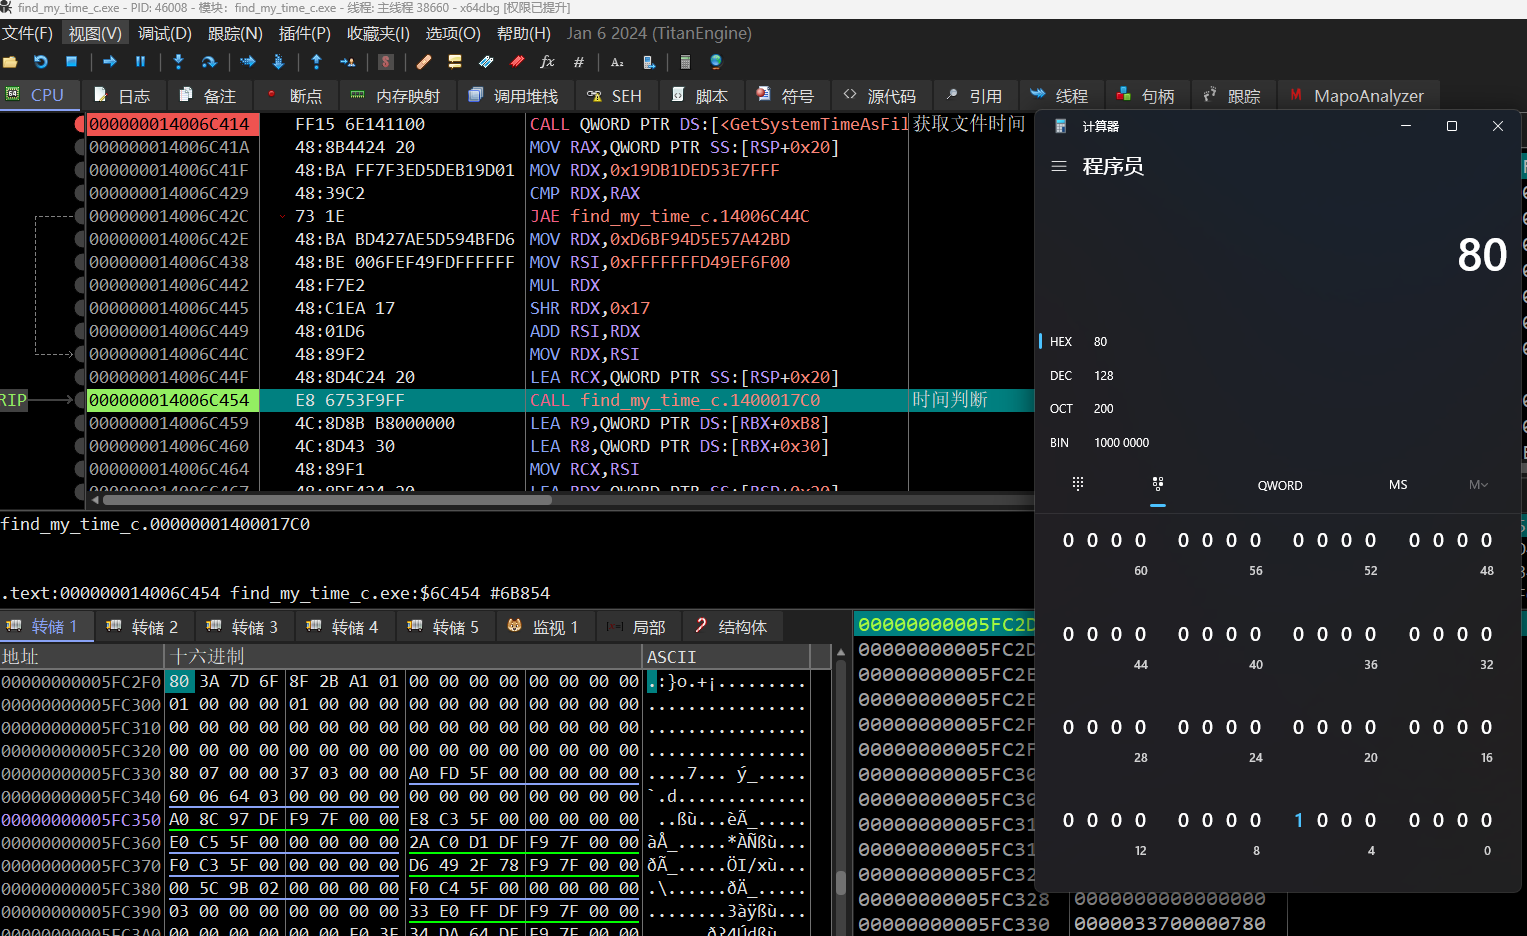Click the Step Into arrow icon
1527x936 pixels.
tap(178, 62)
